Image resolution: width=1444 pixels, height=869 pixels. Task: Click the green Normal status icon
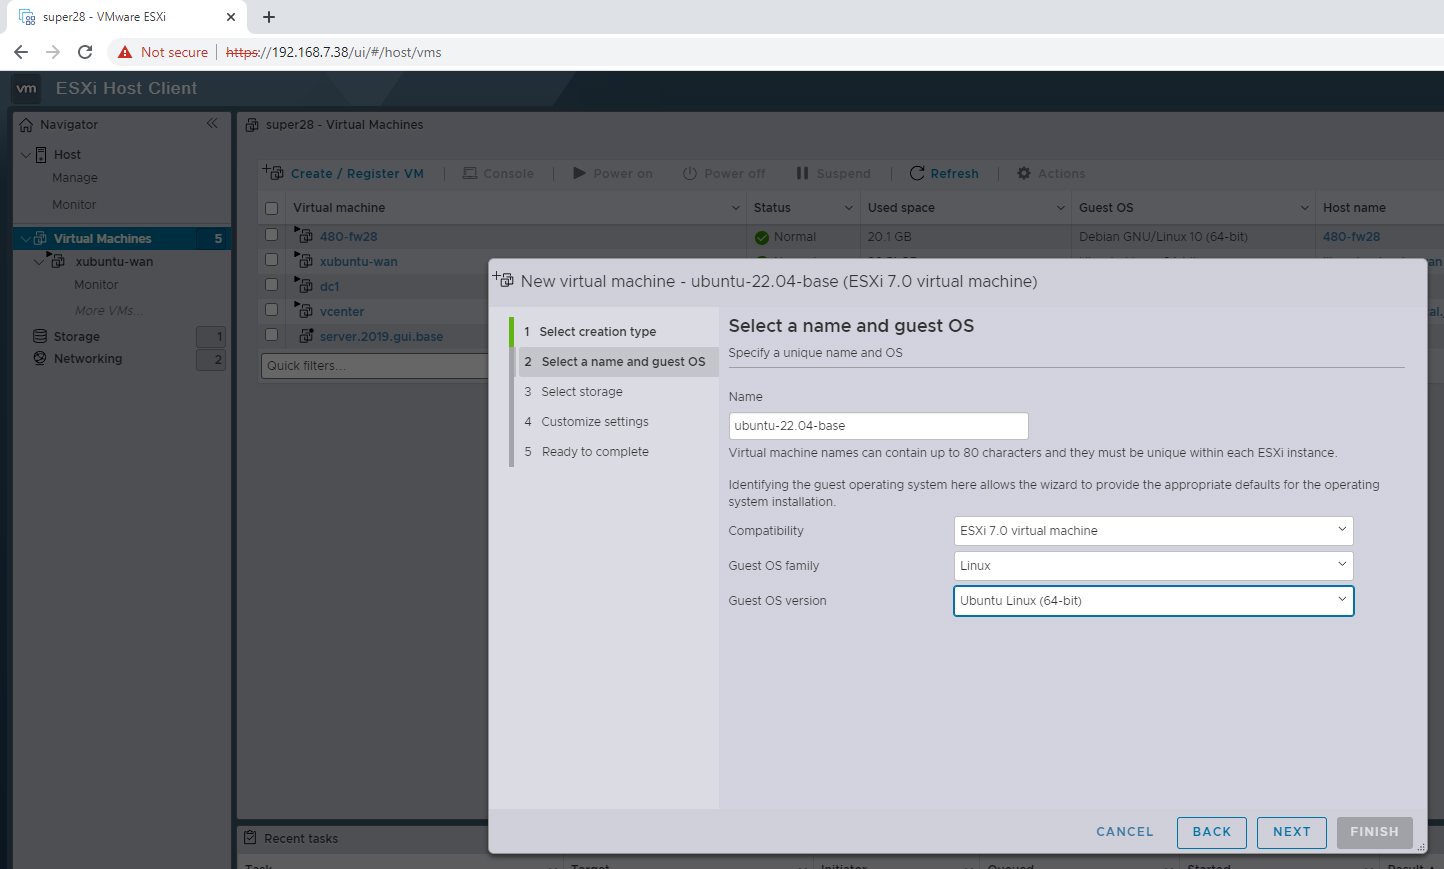pos(762,237)
